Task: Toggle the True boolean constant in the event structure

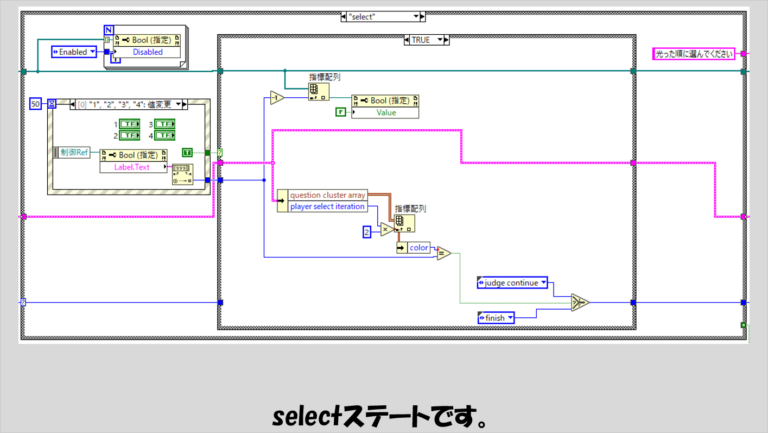Action: [x=187, y=153]
